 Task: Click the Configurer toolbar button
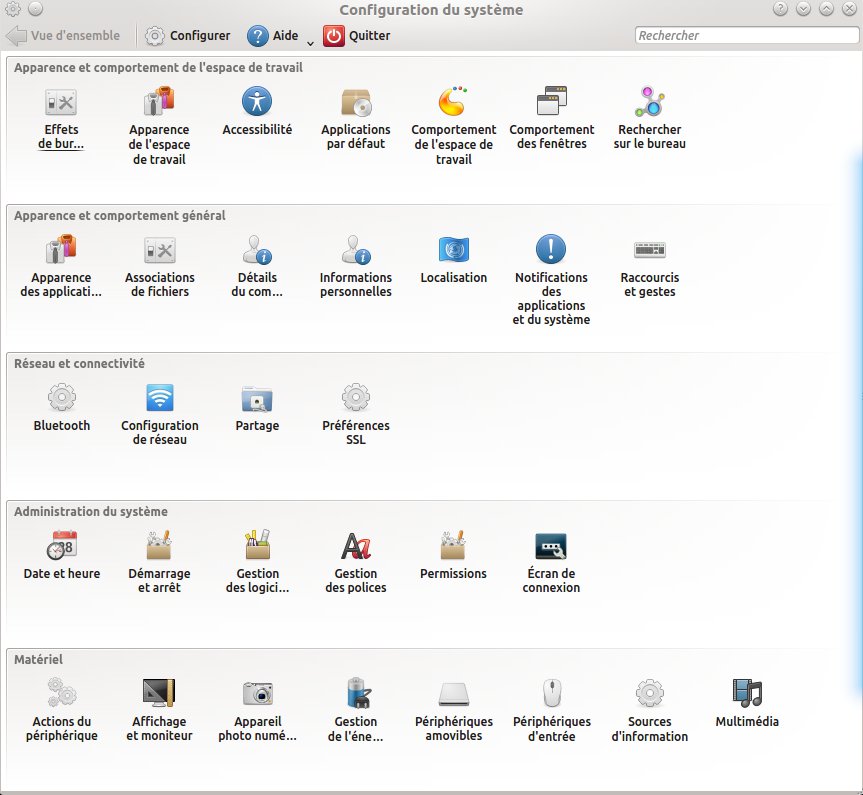[187, 36]
